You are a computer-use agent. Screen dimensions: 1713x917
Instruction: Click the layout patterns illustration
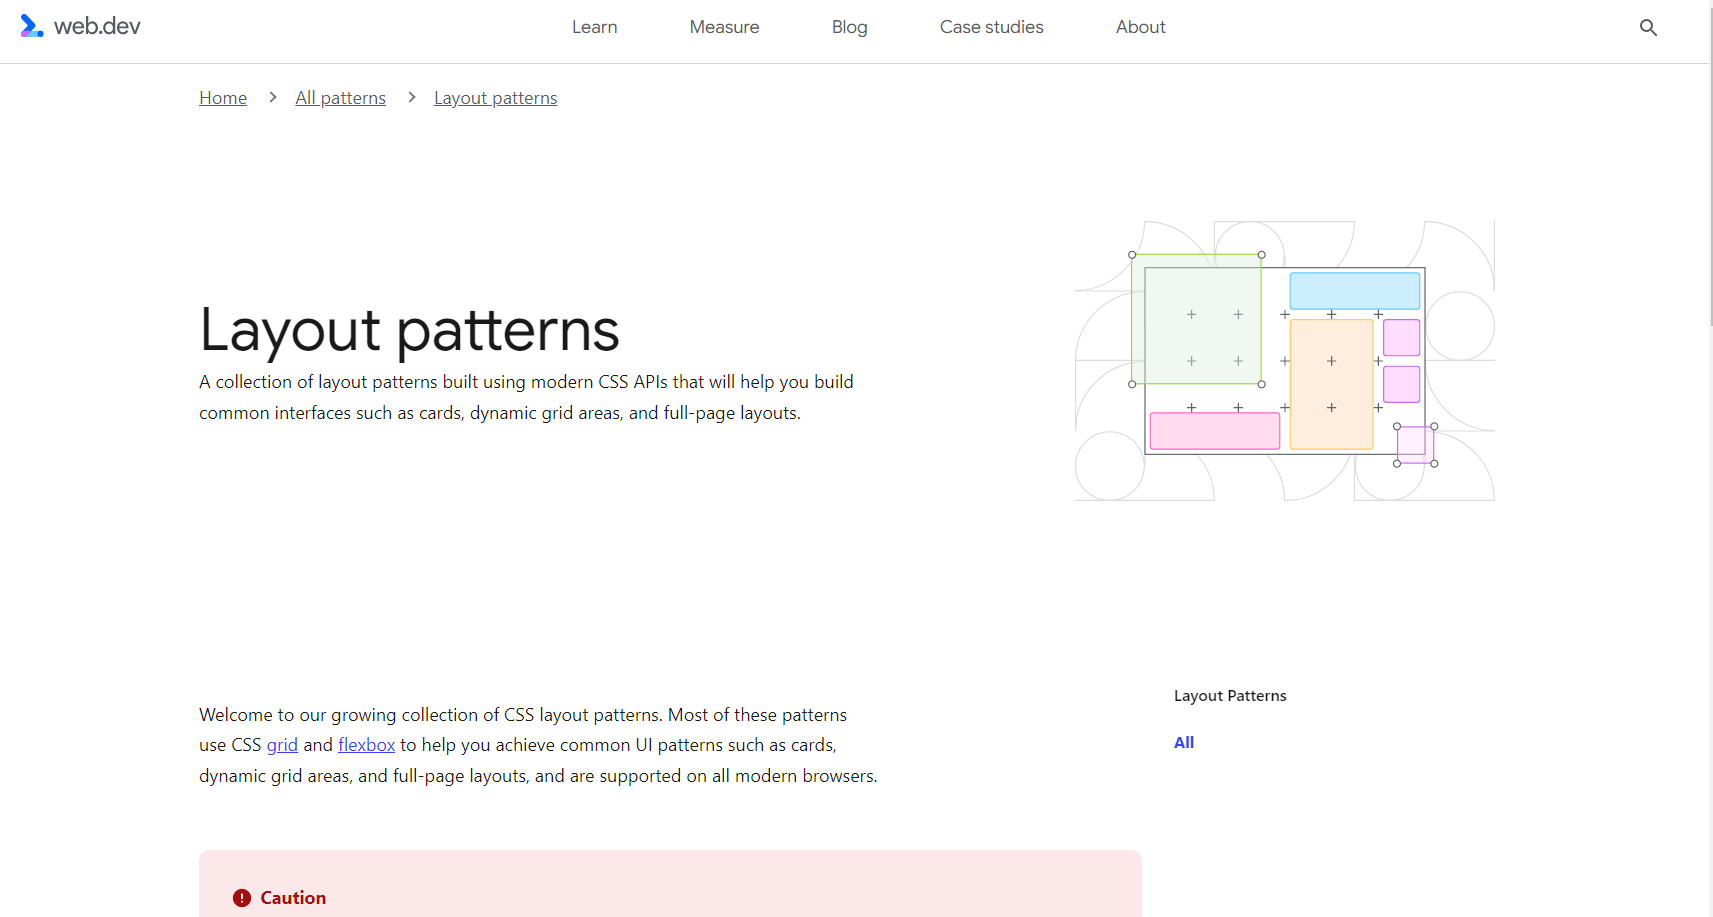(x=1284, y=362)
